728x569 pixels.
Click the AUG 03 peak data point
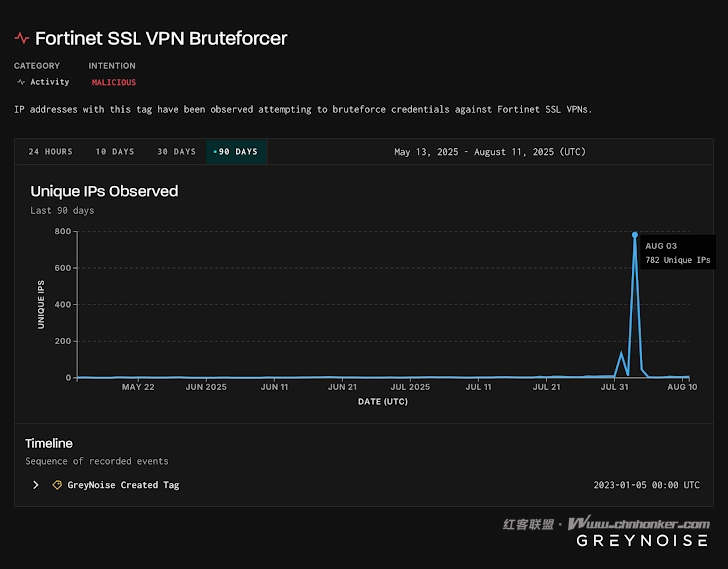[x=635, y=235]
